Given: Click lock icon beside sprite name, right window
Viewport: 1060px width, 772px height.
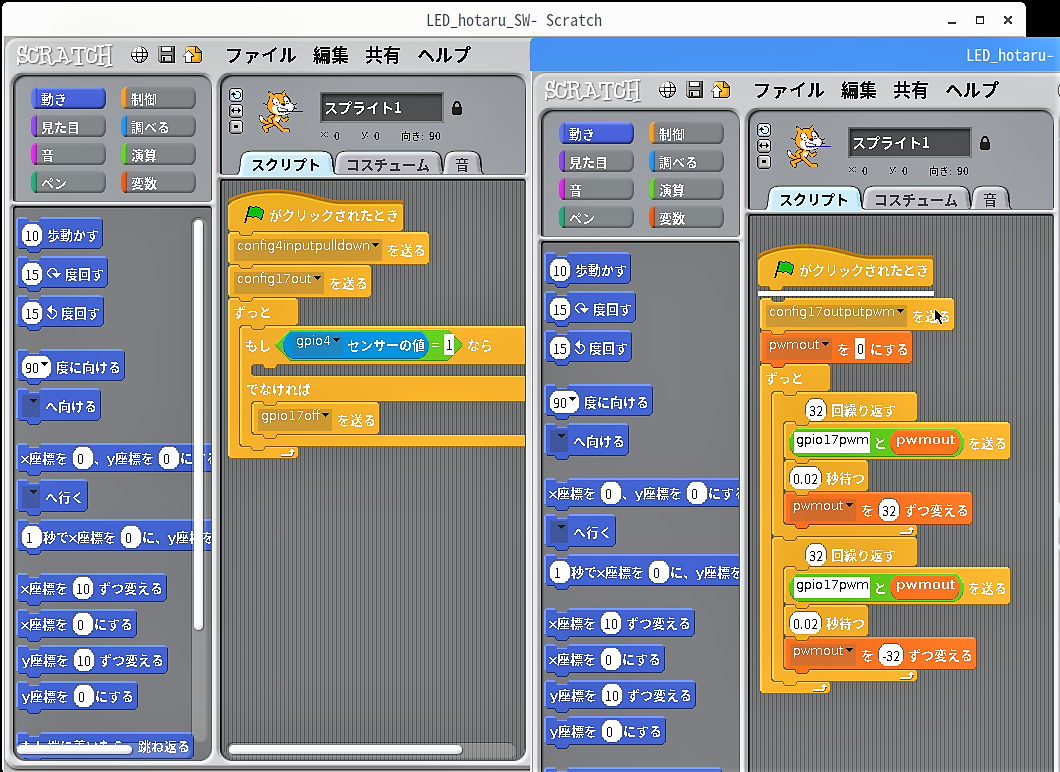Looking at the screenshot, I should [x=985, y=143].
